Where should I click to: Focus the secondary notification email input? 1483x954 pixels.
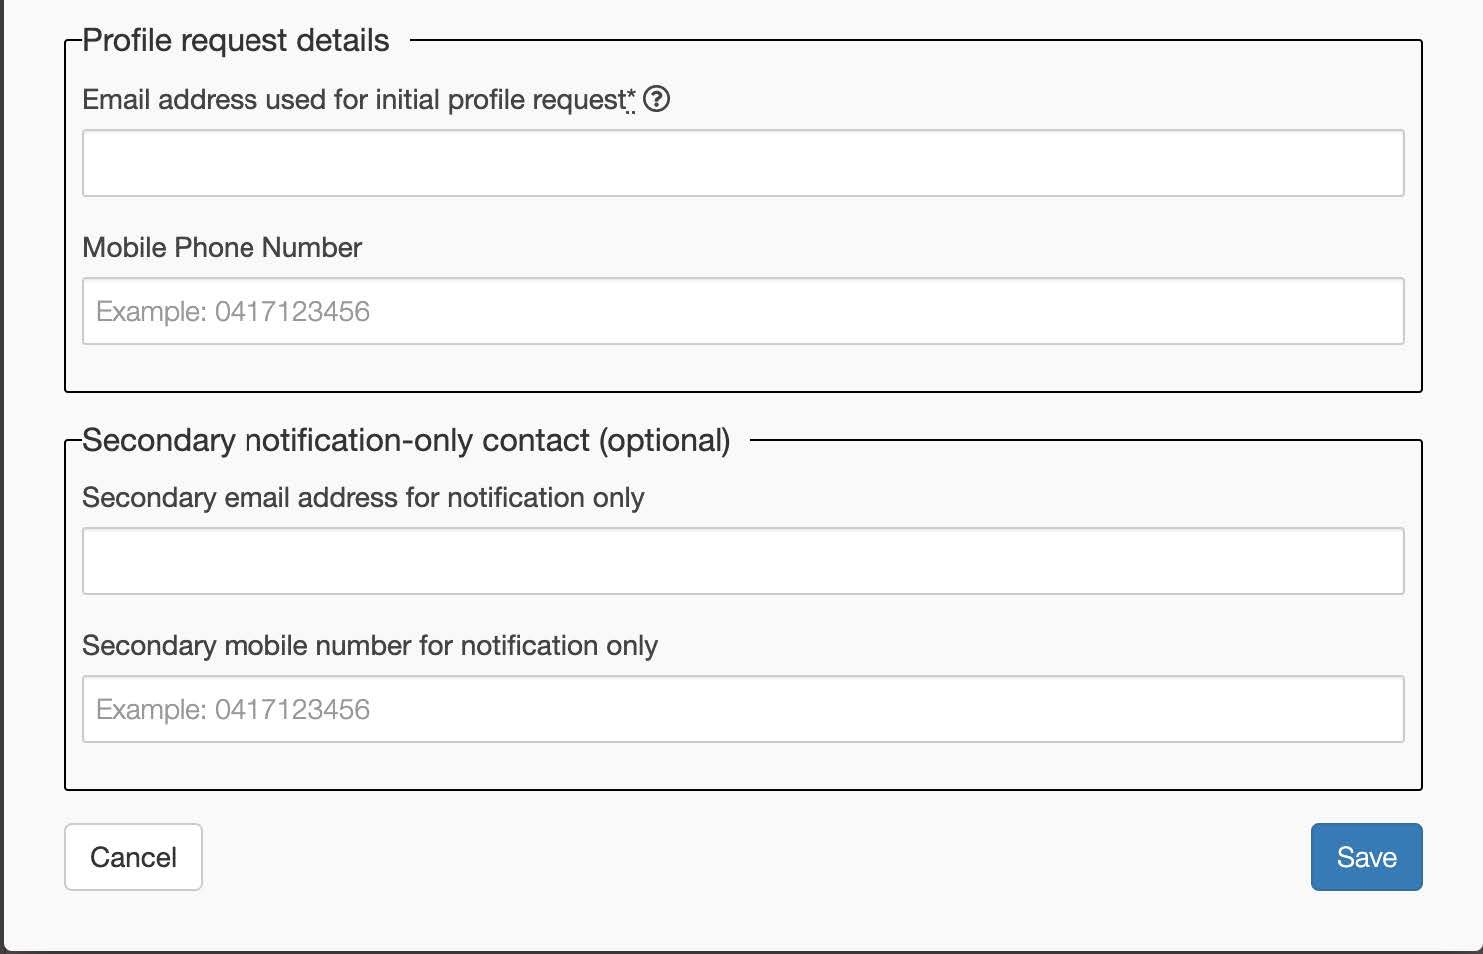tap(743, 561)
